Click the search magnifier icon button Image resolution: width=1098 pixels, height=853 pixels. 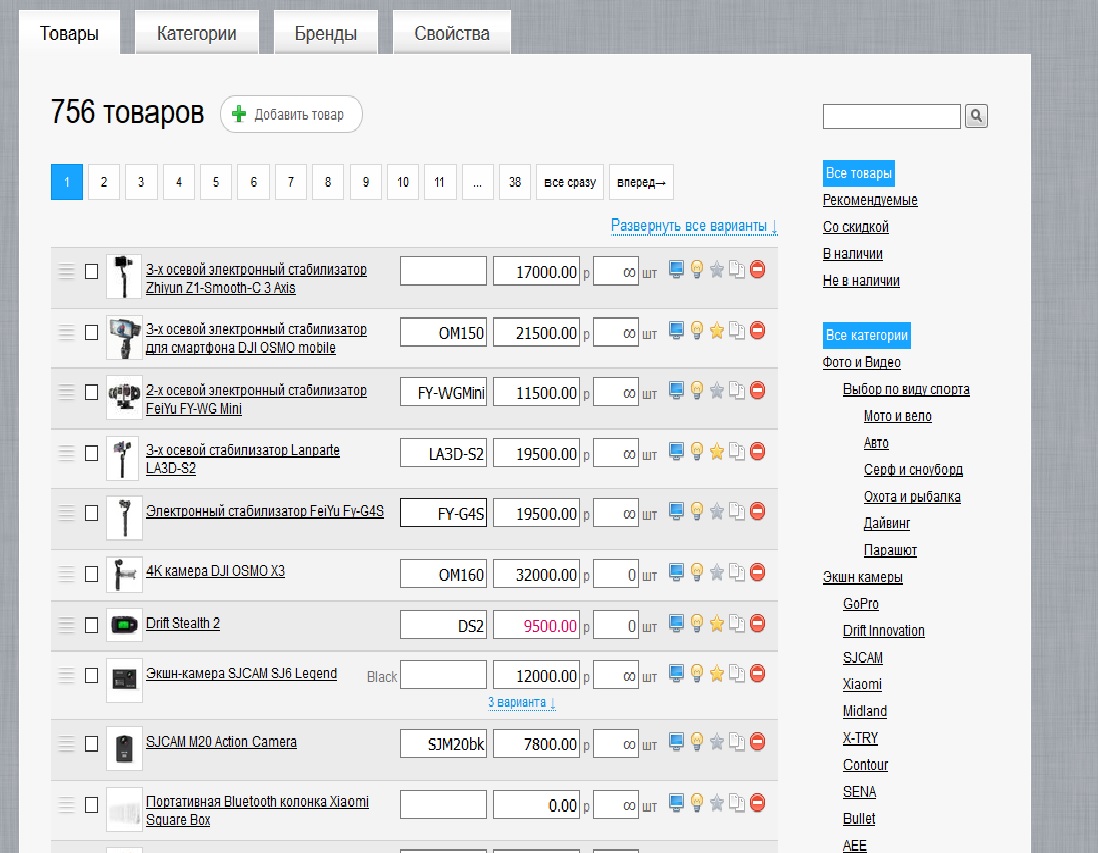pyautogui.click(x=976, y=116)
